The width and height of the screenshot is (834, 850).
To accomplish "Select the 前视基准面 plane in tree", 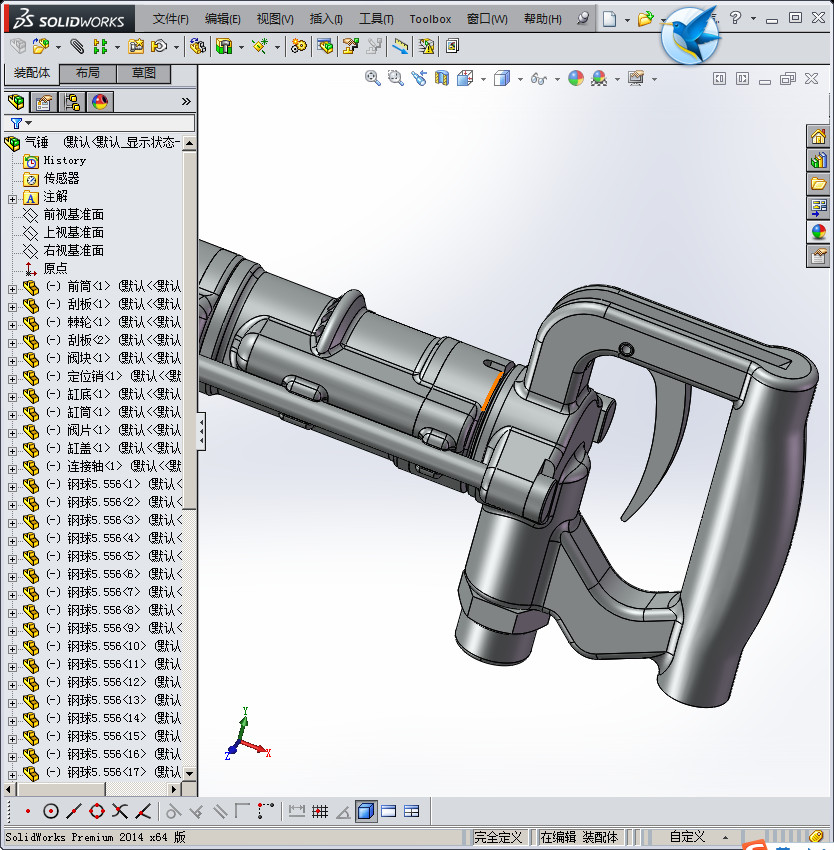I will (73, 215).
